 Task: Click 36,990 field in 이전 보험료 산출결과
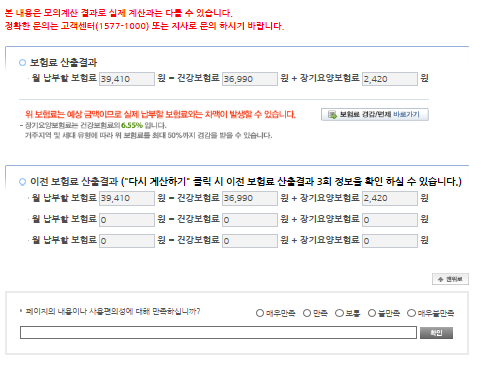250,198
